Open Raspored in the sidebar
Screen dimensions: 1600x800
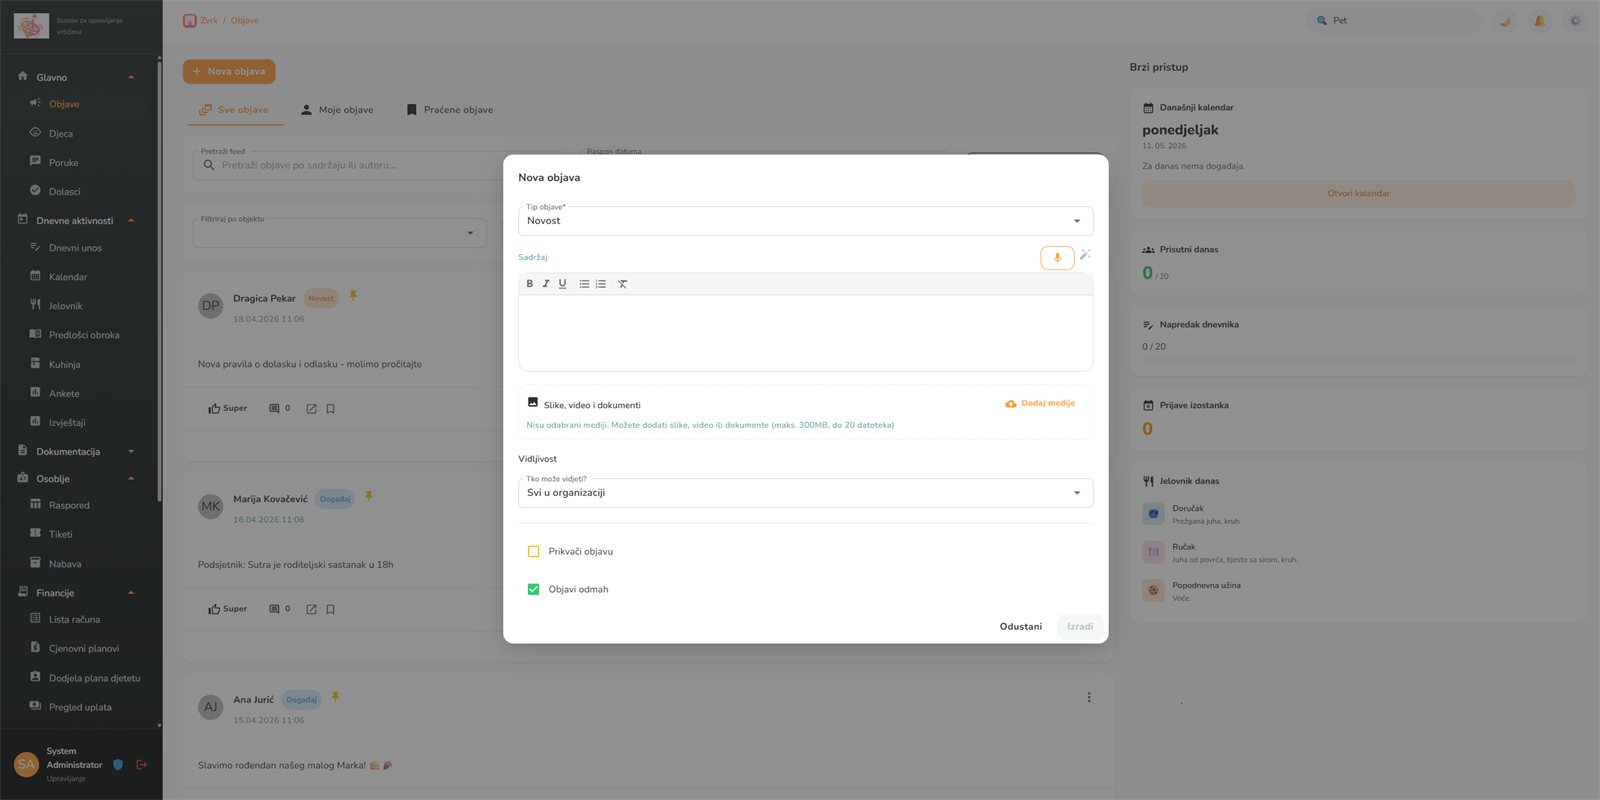click(69, 505)
